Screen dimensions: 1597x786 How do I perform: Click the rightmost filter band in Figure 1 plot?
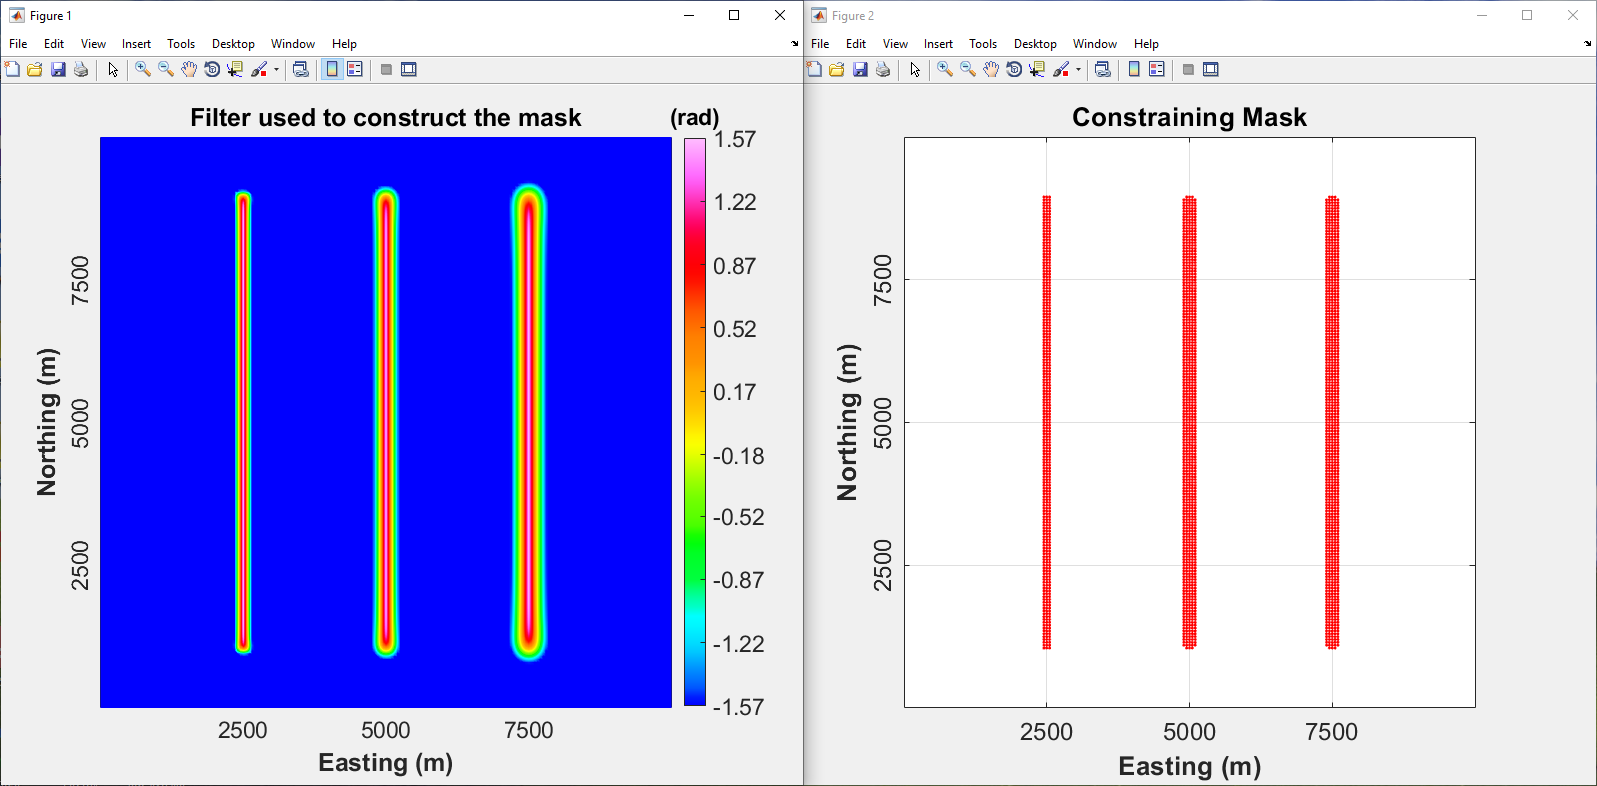coord(529,422)
